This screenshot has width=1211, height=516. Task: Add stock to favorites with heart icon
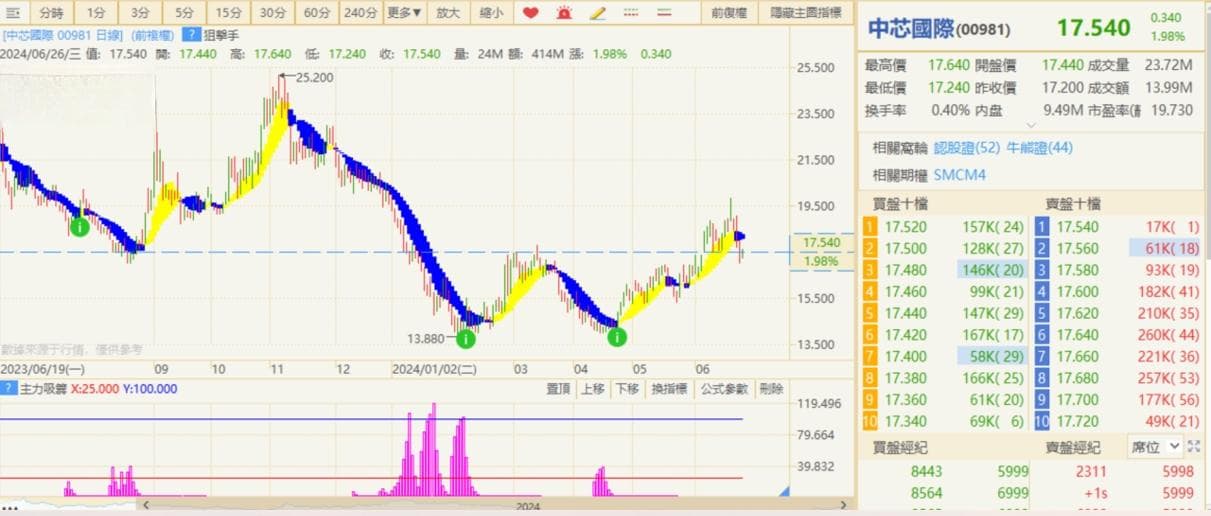531,13
